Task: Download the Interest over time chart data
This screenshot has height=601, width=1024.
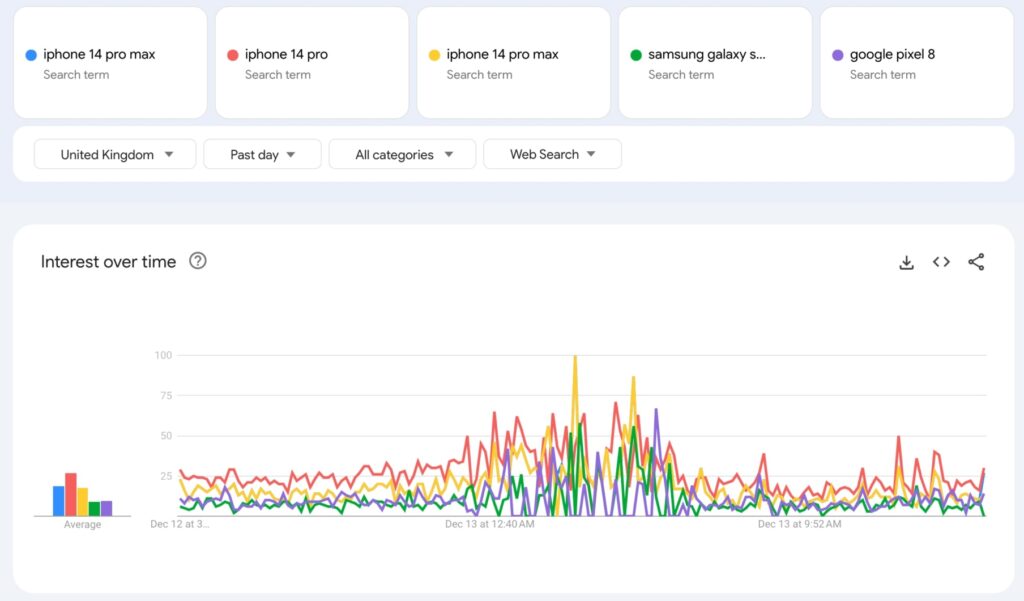Action: [906, 263]
